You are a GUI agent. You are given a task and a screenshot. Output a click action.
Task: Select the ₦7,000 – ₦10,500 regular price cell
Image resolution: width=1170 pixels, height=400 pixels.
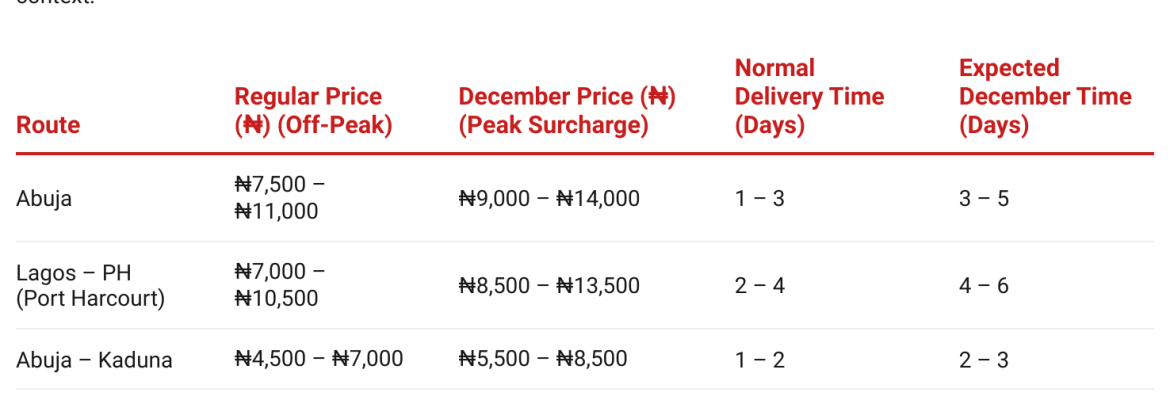[x=279, y=285]
